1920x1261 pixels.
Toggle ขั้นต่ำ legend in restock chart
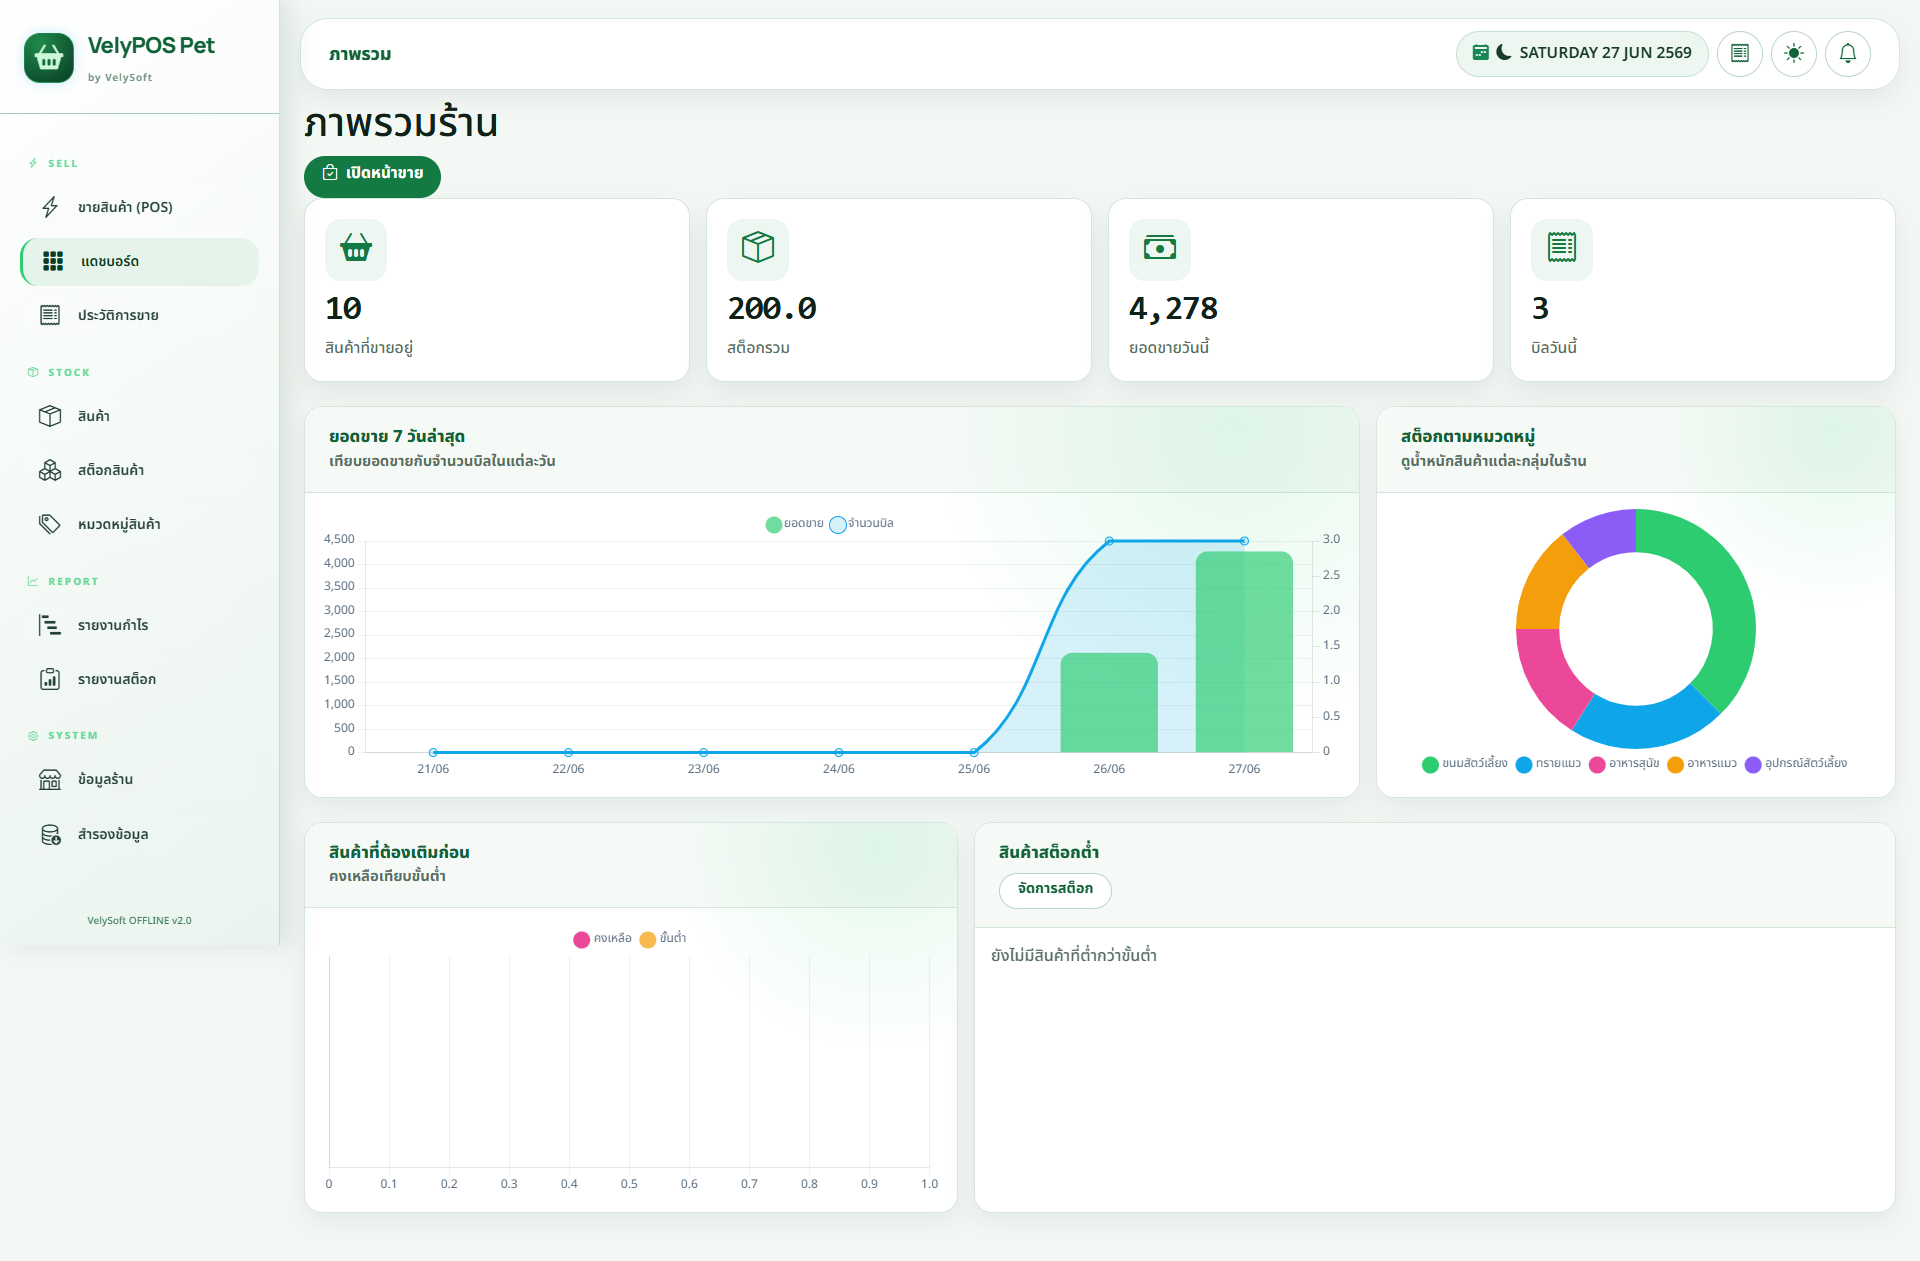point(663,939)
